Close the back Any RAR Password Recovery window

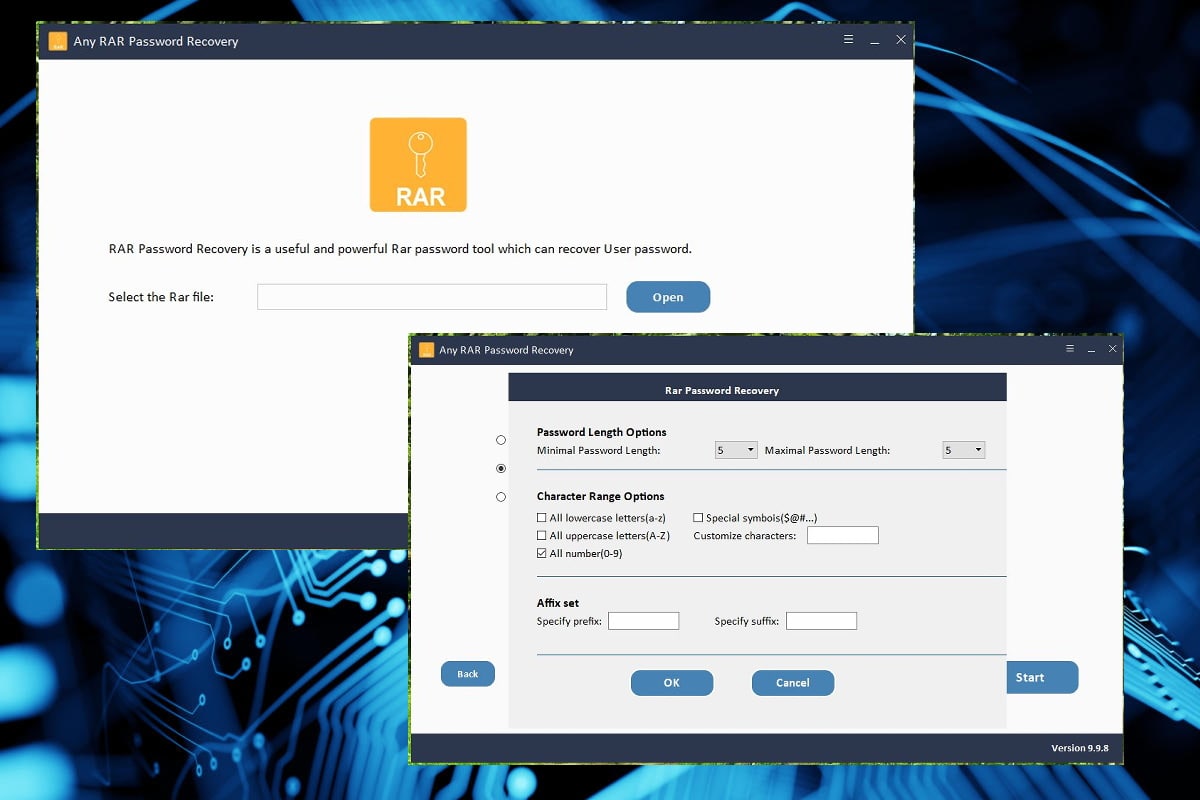pos(901,40)
